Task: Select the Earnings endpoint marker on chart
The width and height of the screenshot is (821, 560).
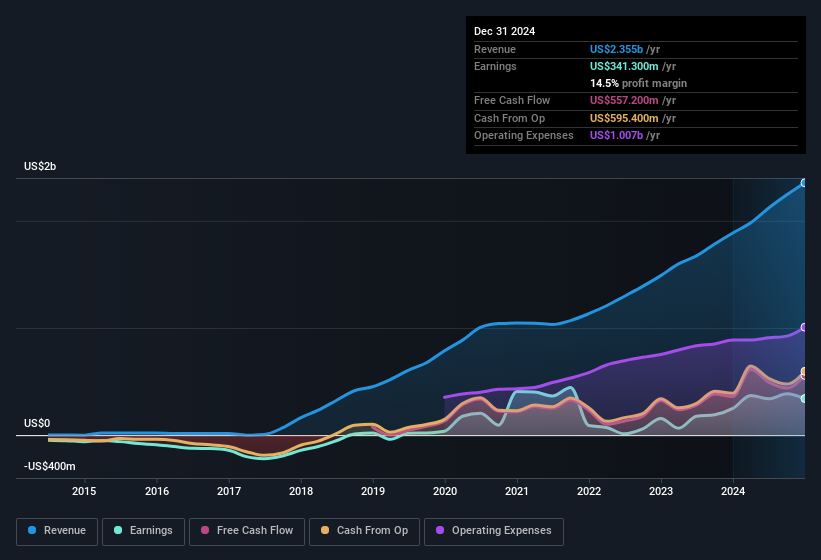Action: [804, 399]
